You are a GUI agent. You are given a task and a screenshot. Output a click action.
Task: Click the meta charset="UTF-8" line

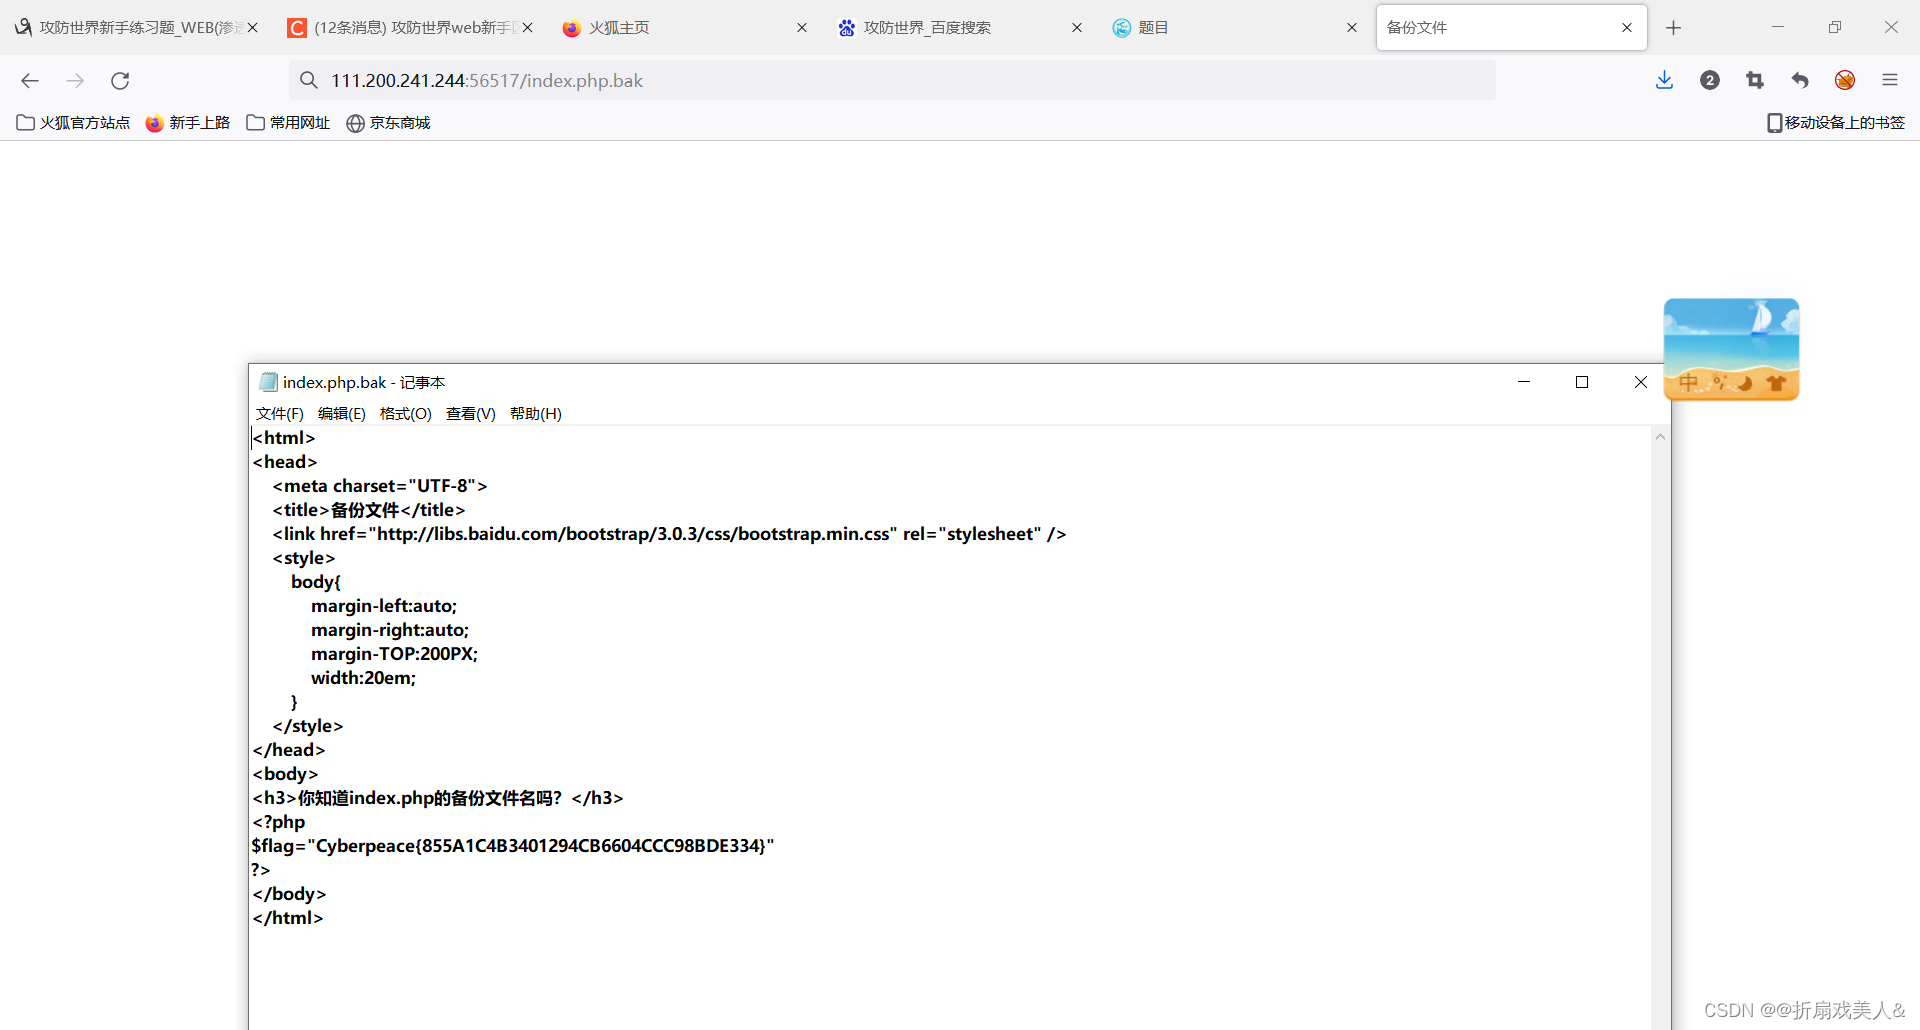pyautogui.click(x=380, y=486)
